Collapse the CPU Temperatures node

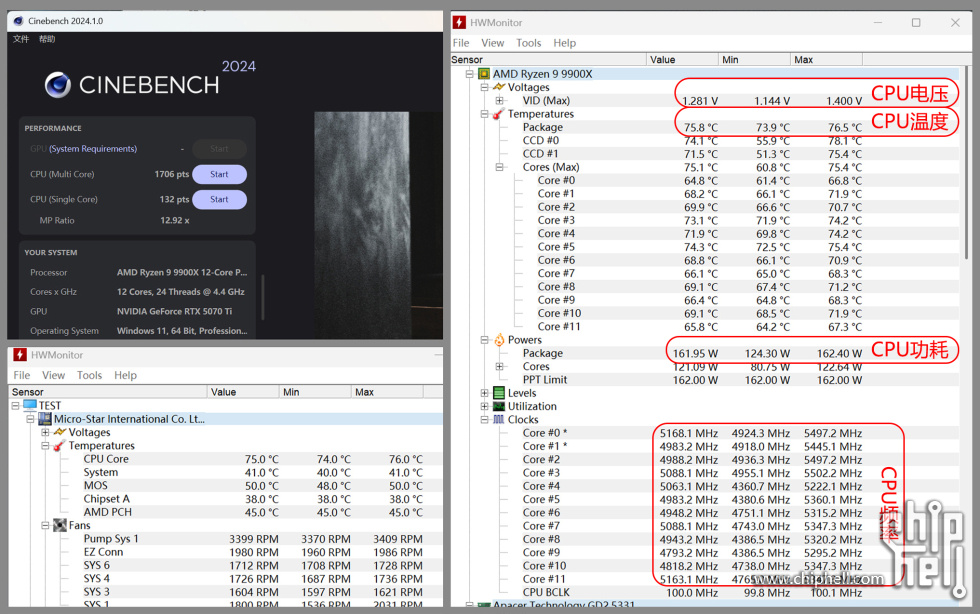tap(484, 114)
